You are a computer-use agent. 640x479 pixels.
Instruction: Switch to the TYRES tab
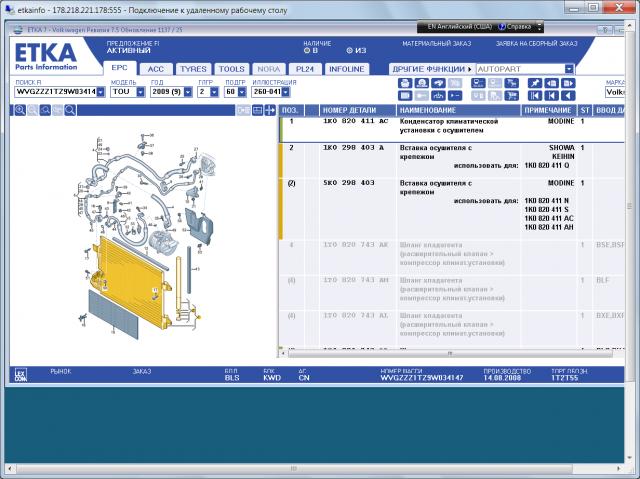click(x=193, y=69)
